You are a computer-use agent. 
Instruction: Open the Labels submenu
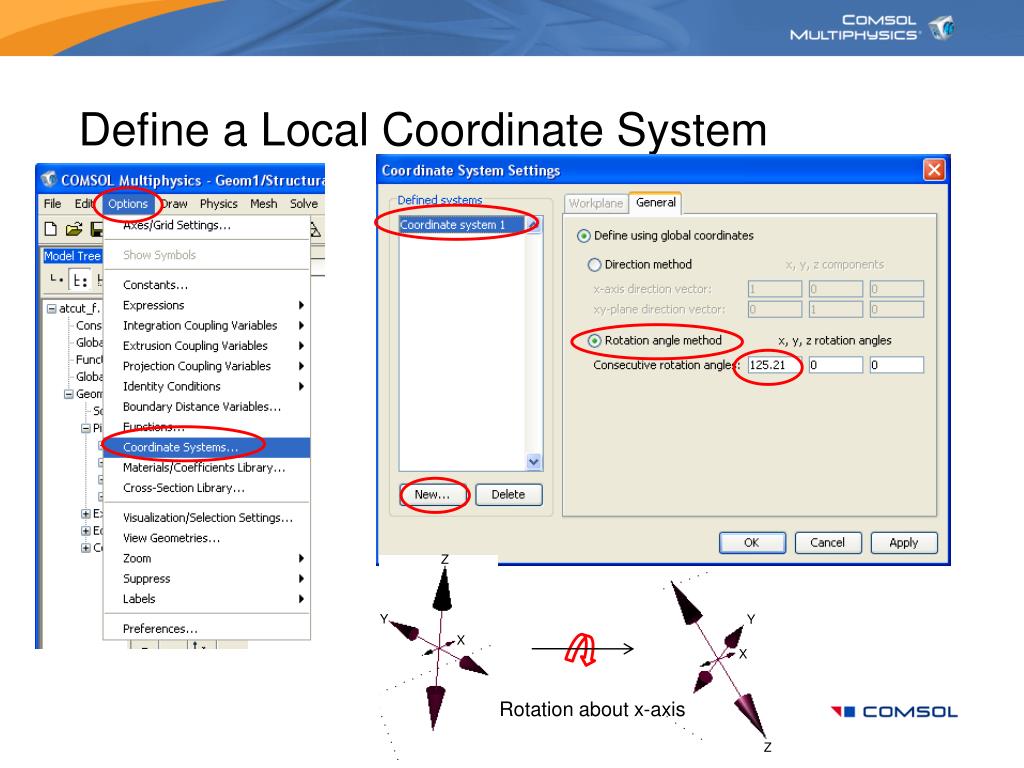point(206,598)
